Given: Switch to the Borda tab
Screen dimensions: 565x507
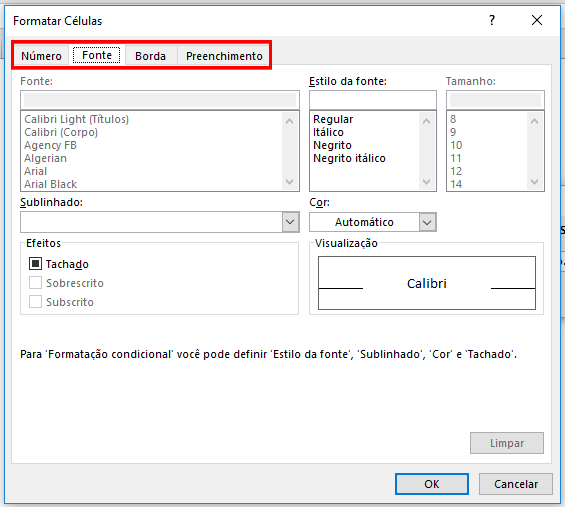Looking at the screenshot, I should coord(151,56).
